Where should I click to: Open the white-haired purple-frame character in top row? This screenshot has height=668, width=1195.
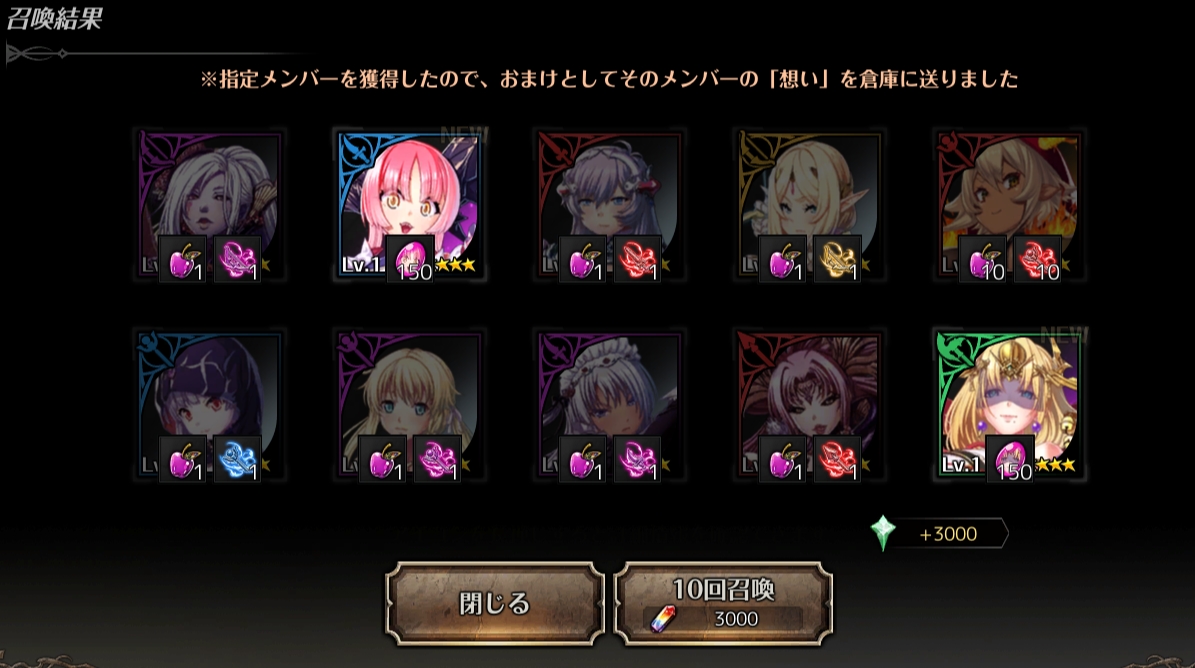click(x=210, y=206)
